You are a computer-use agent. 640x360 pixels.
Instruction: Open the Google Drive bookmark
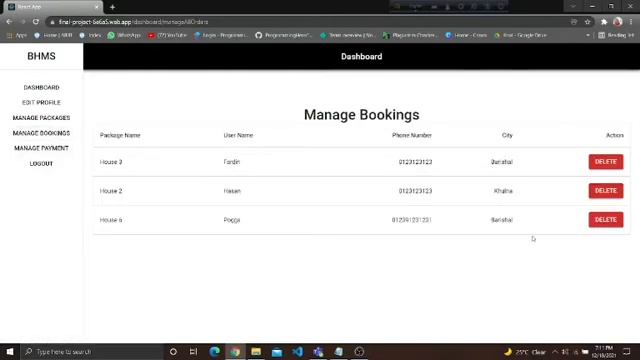520,36
